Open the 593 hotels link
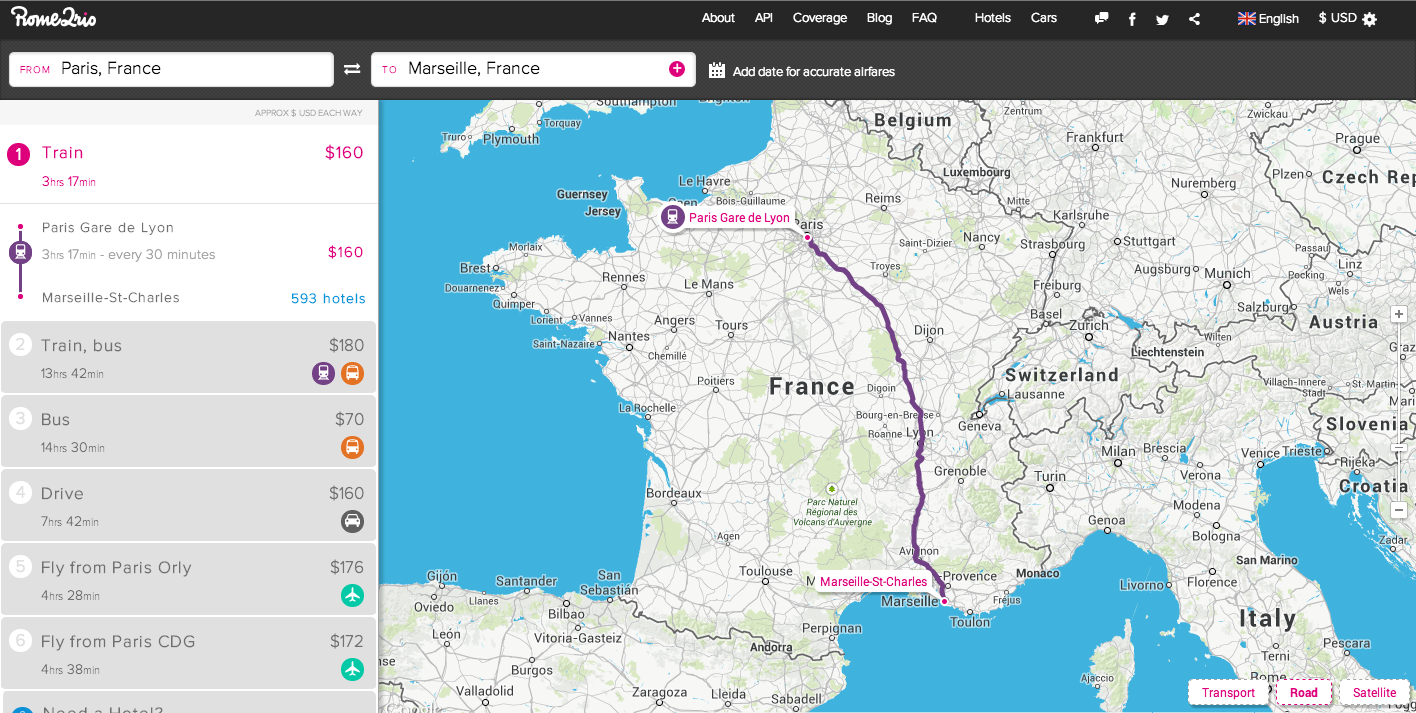This screenshot has width=1416, height=713. 328,299
